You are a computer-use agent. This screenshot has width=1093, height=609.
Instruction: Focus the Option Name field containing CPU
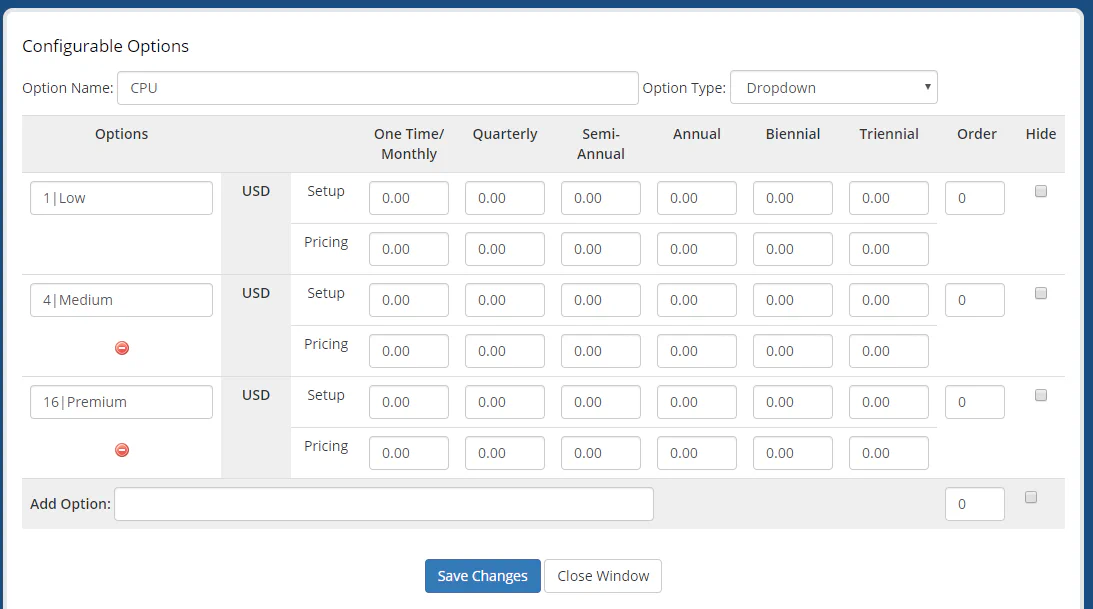coord(377,88)
